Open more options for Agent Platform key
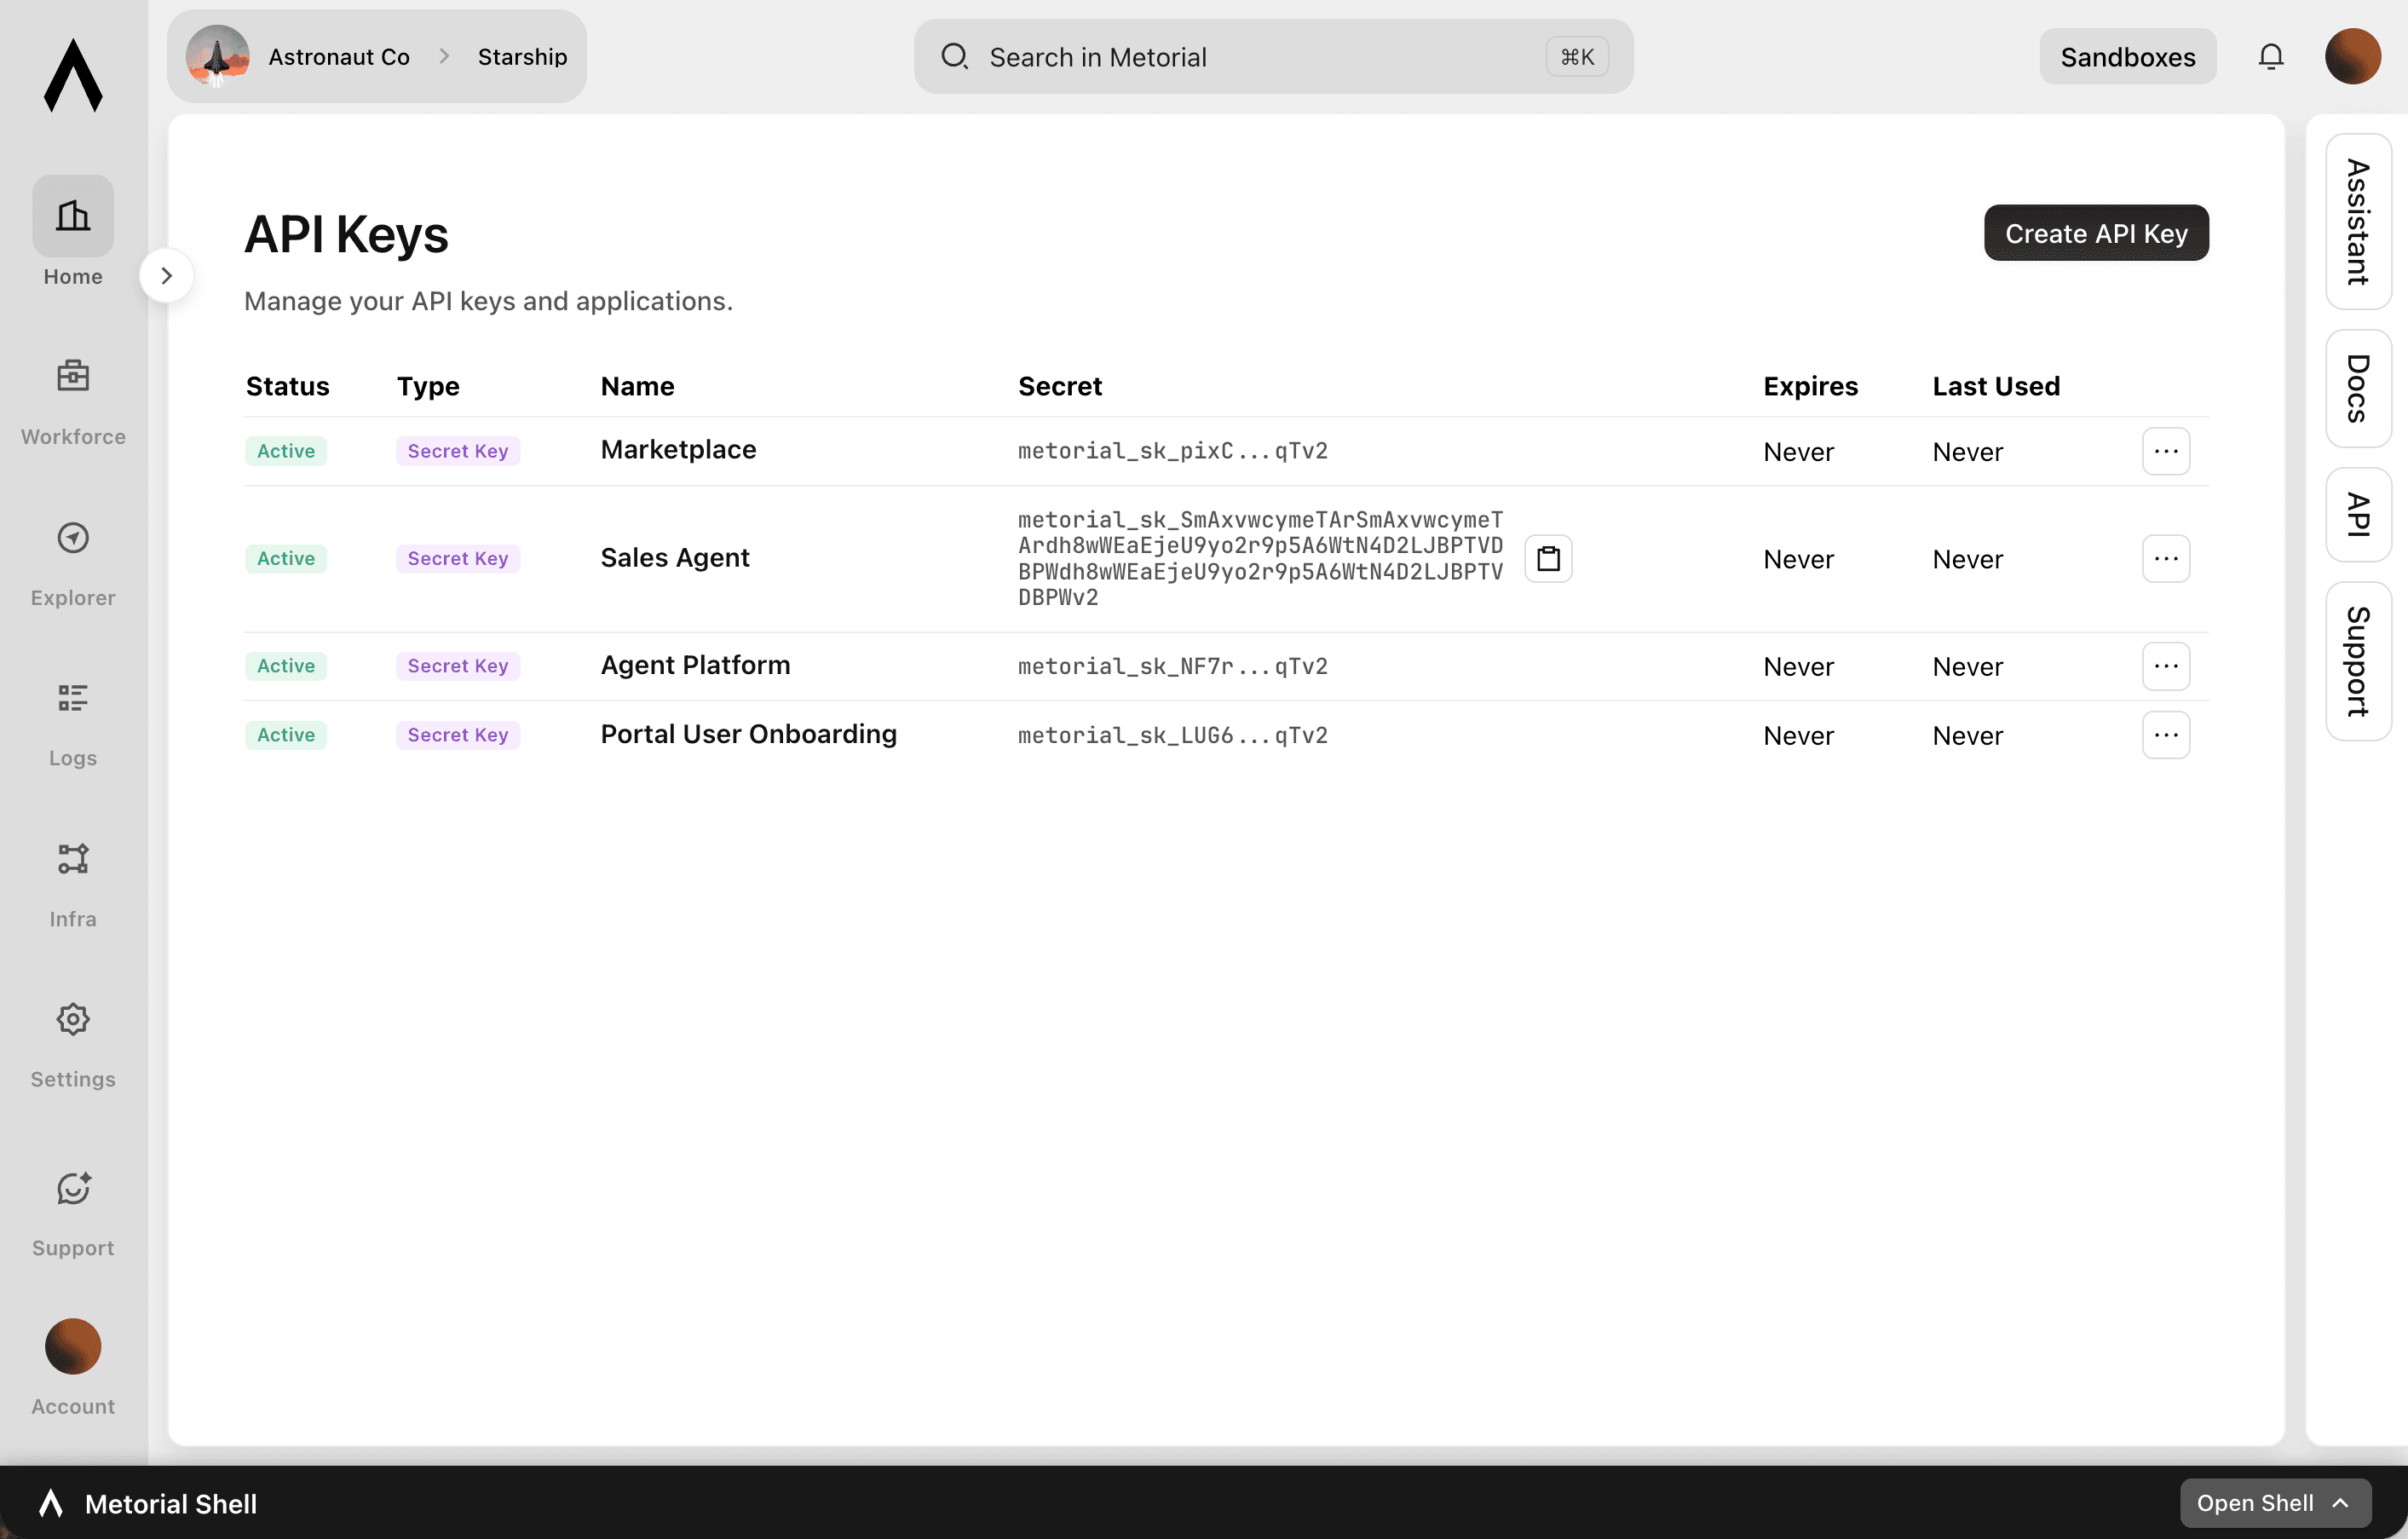 2166,666
